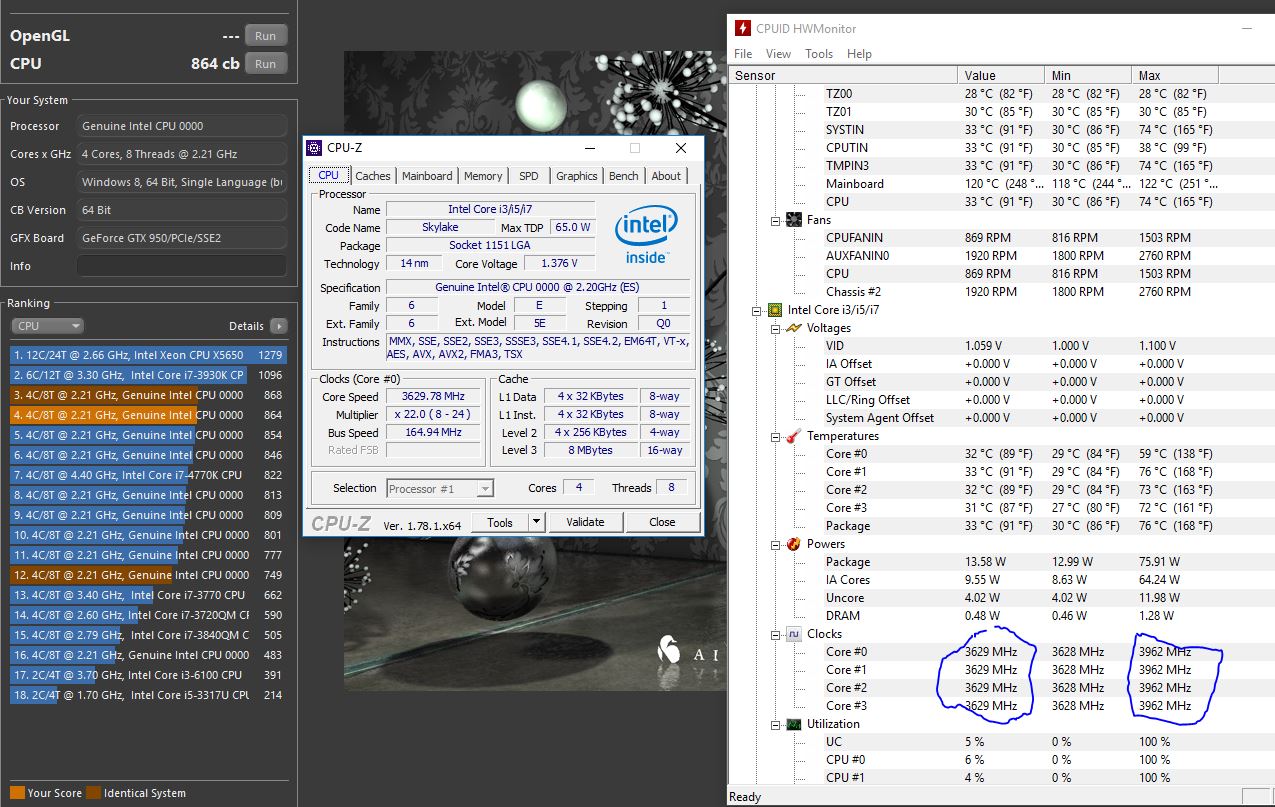Open the Cinebench ranking CPU dropdown
The height and width of the screenshot is (807, 1275).
point(47,326)
